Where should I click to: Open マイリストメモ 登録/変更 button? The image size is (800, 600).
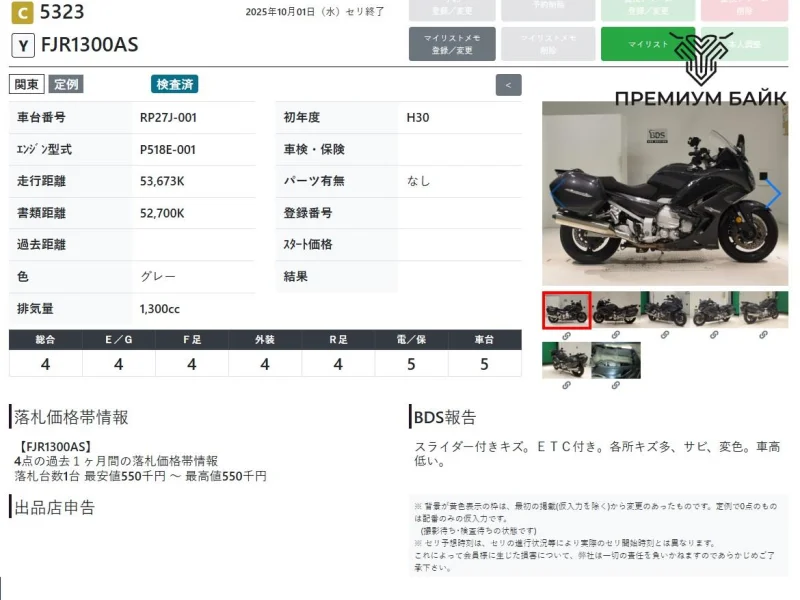pos(452,44)
